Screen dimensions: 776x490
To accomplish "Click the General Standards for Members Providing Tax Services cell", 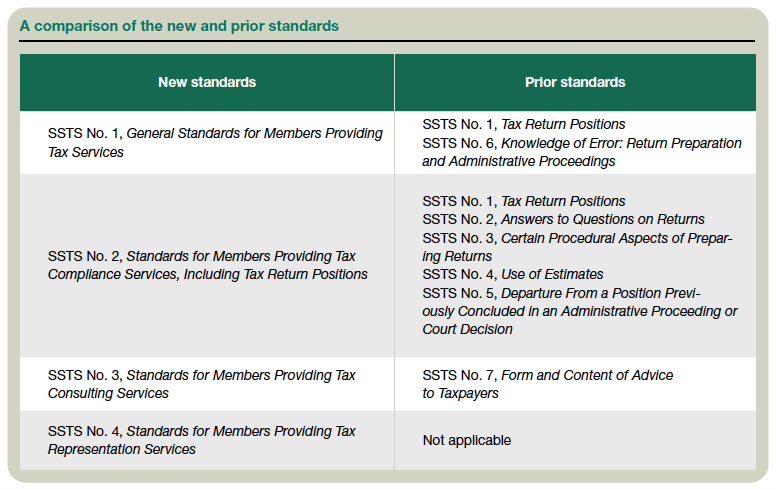I will (214, 142).
